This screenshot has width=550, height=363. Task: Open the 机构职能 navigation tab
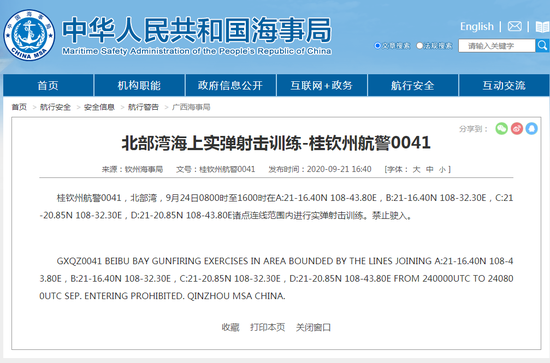click(139, 85)
